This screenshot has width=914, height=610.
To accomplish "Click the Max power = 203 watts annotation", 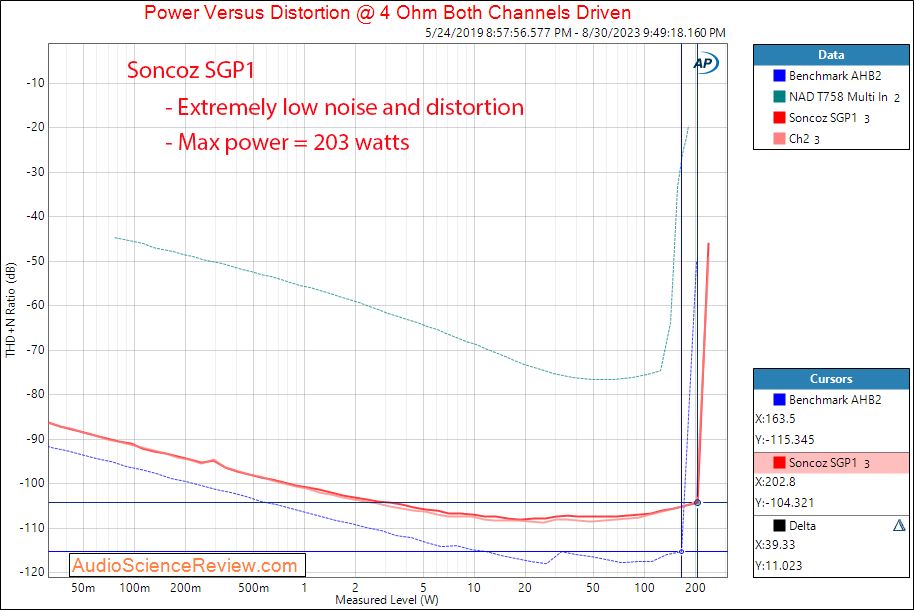I will tap(287, 142).
